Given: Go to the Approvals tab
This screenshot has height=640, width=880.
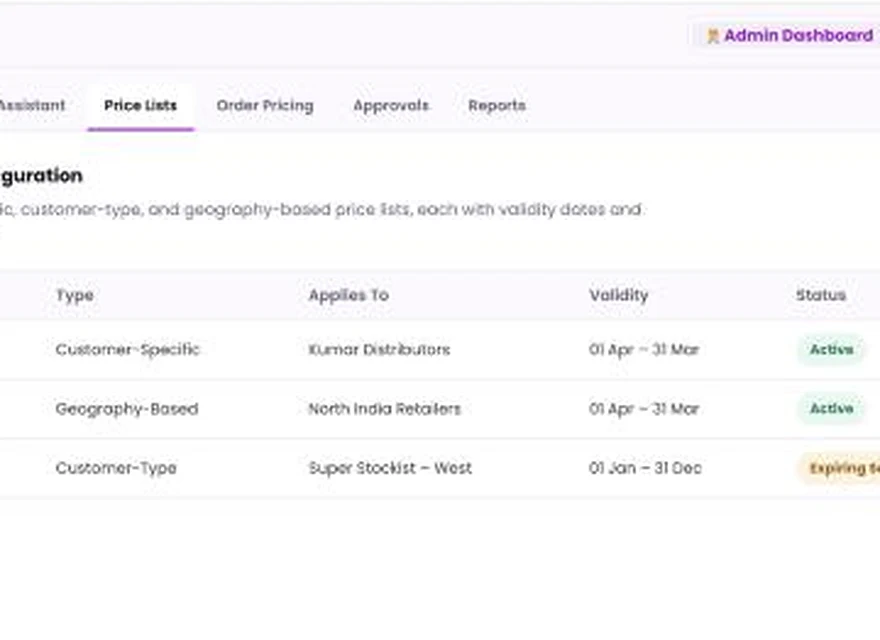Looking at the screenshot, I should click(x=391, y=106).
